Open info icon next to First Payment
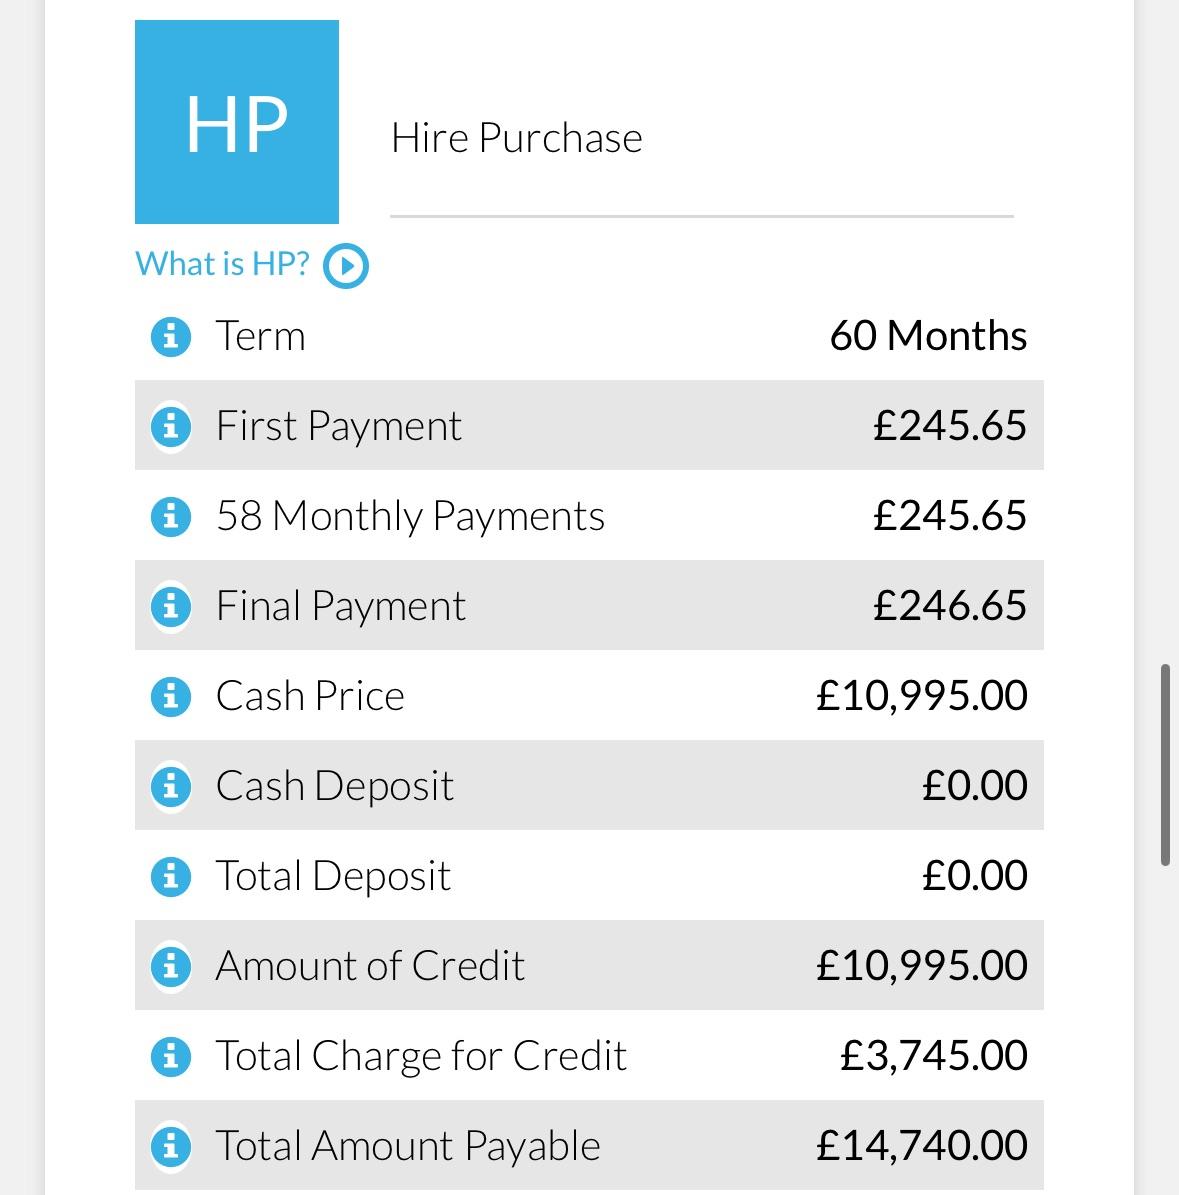Image resolution: width=1179 pixels, height=1195 pixels. pos(171,426)
